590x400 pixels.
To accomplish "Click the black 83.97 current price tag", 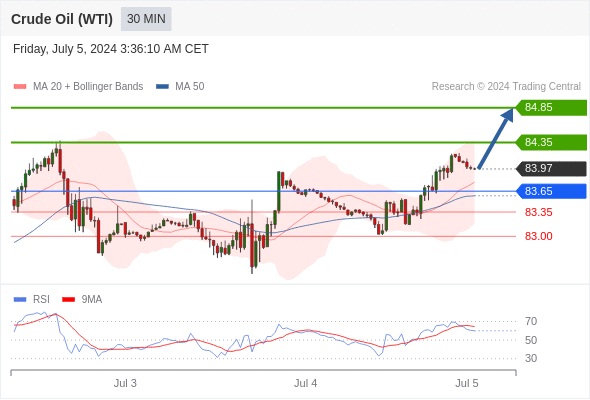I will [551, 169].
